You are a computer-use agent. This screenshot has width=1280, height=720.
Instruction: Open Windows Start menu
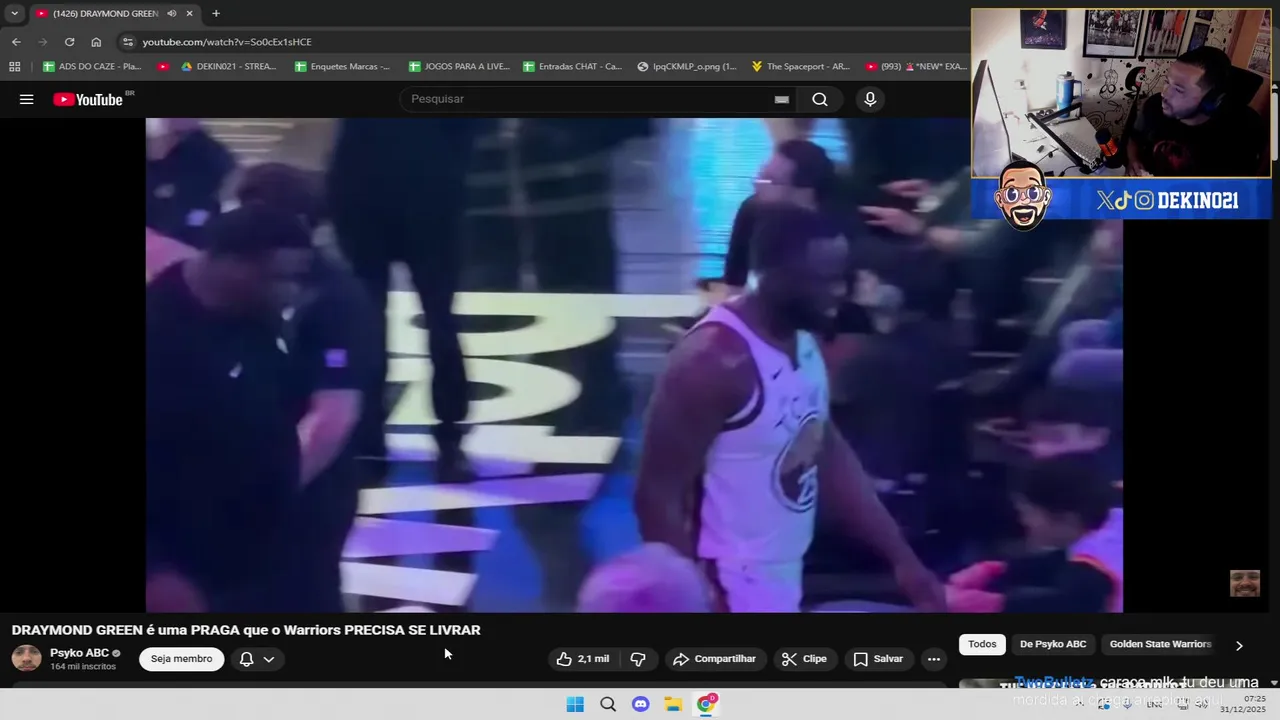tap(575, 704)
